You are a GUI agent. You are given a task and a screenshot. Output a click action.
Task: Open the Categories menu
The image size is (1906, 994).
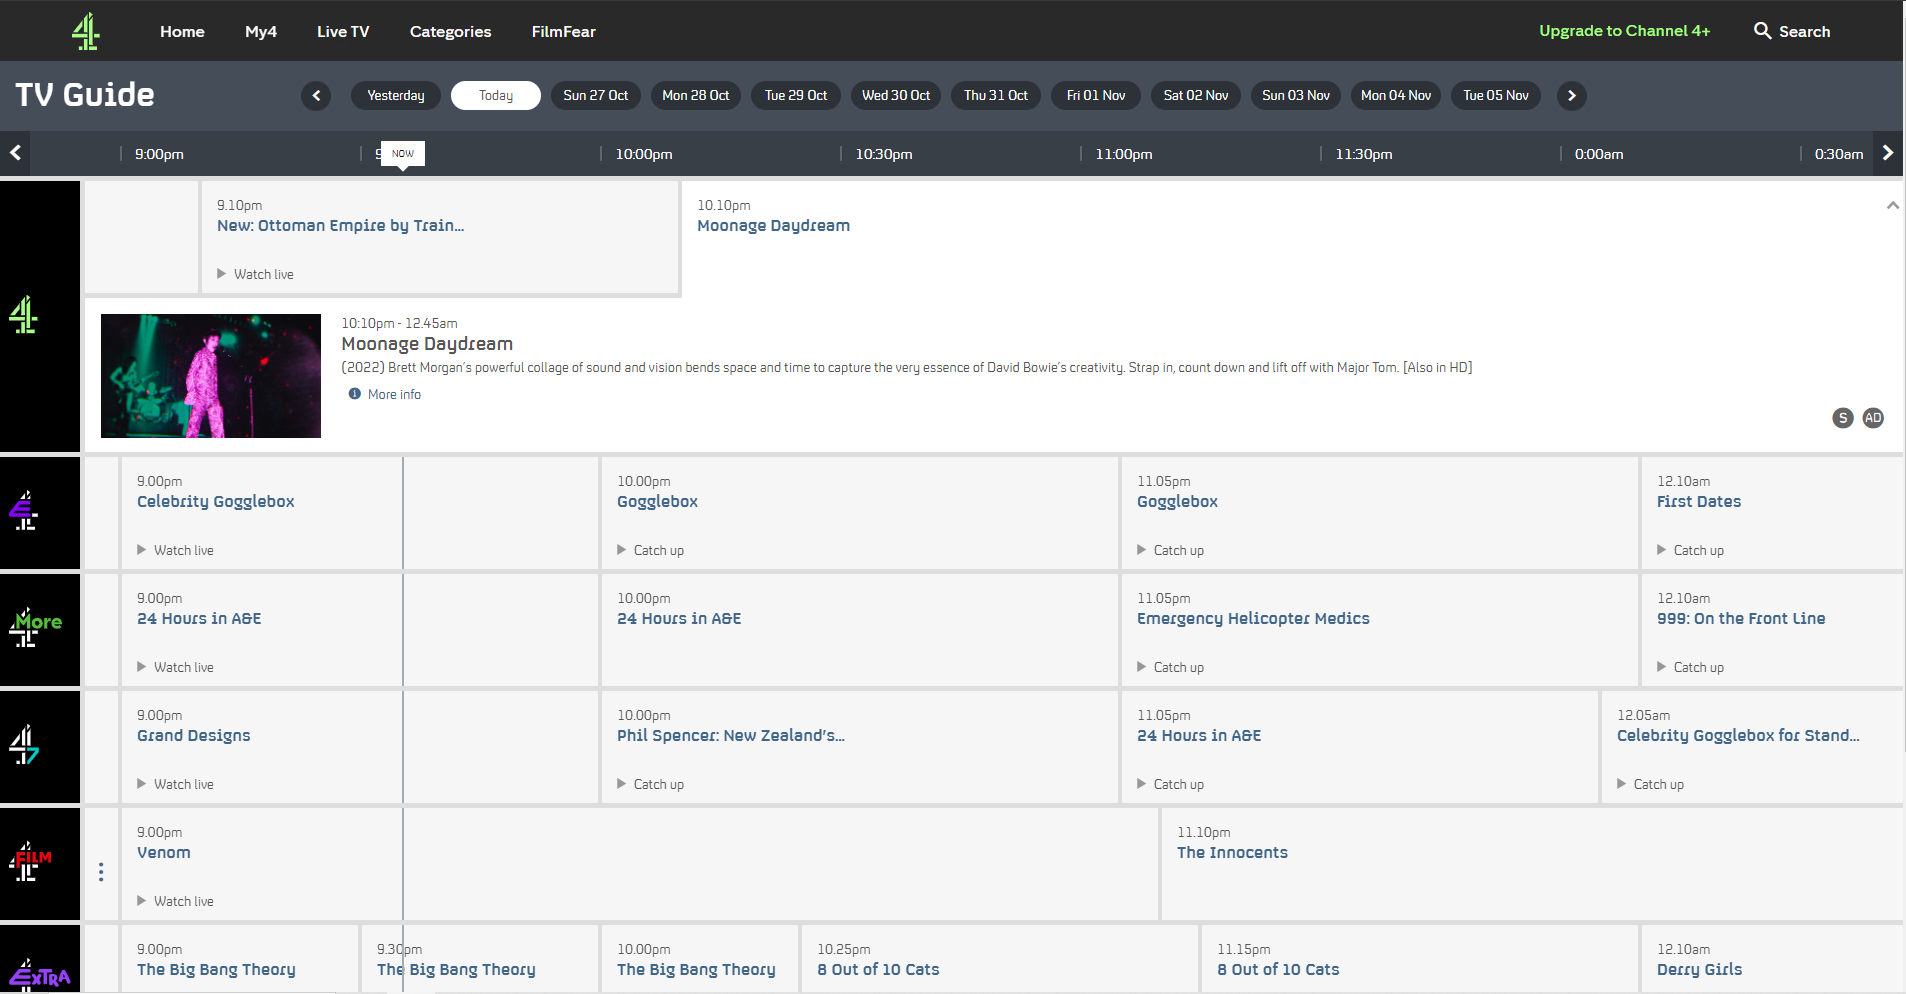point(450,32)
